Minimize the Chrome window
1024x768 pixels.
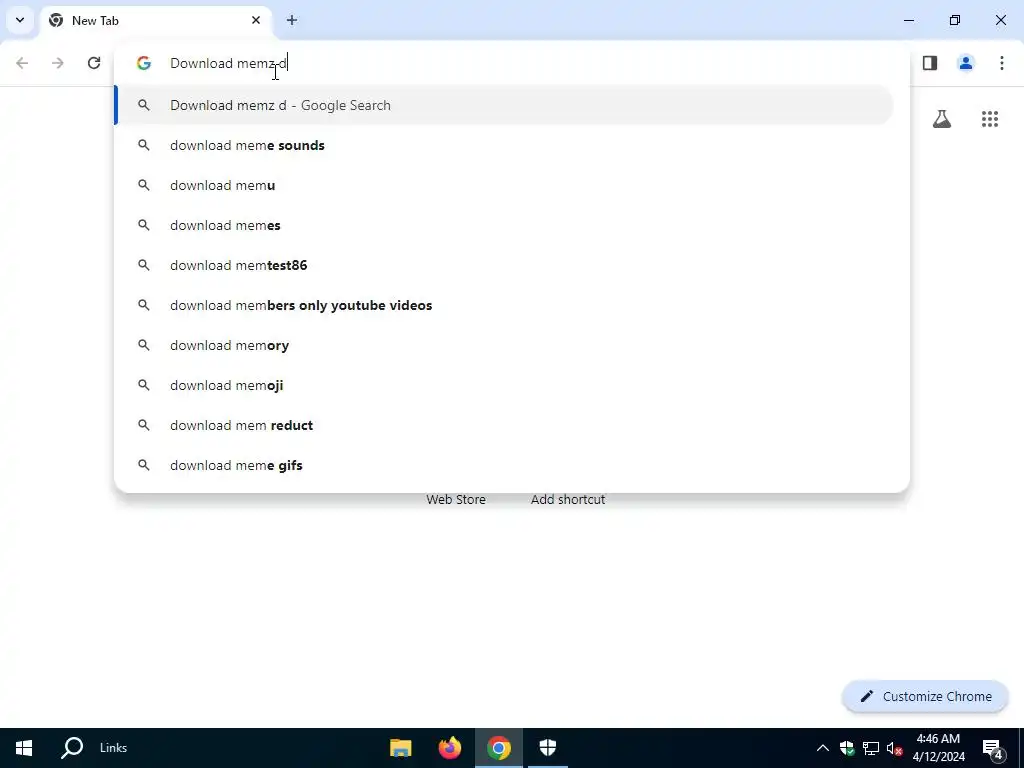click(x=908, y=20)
